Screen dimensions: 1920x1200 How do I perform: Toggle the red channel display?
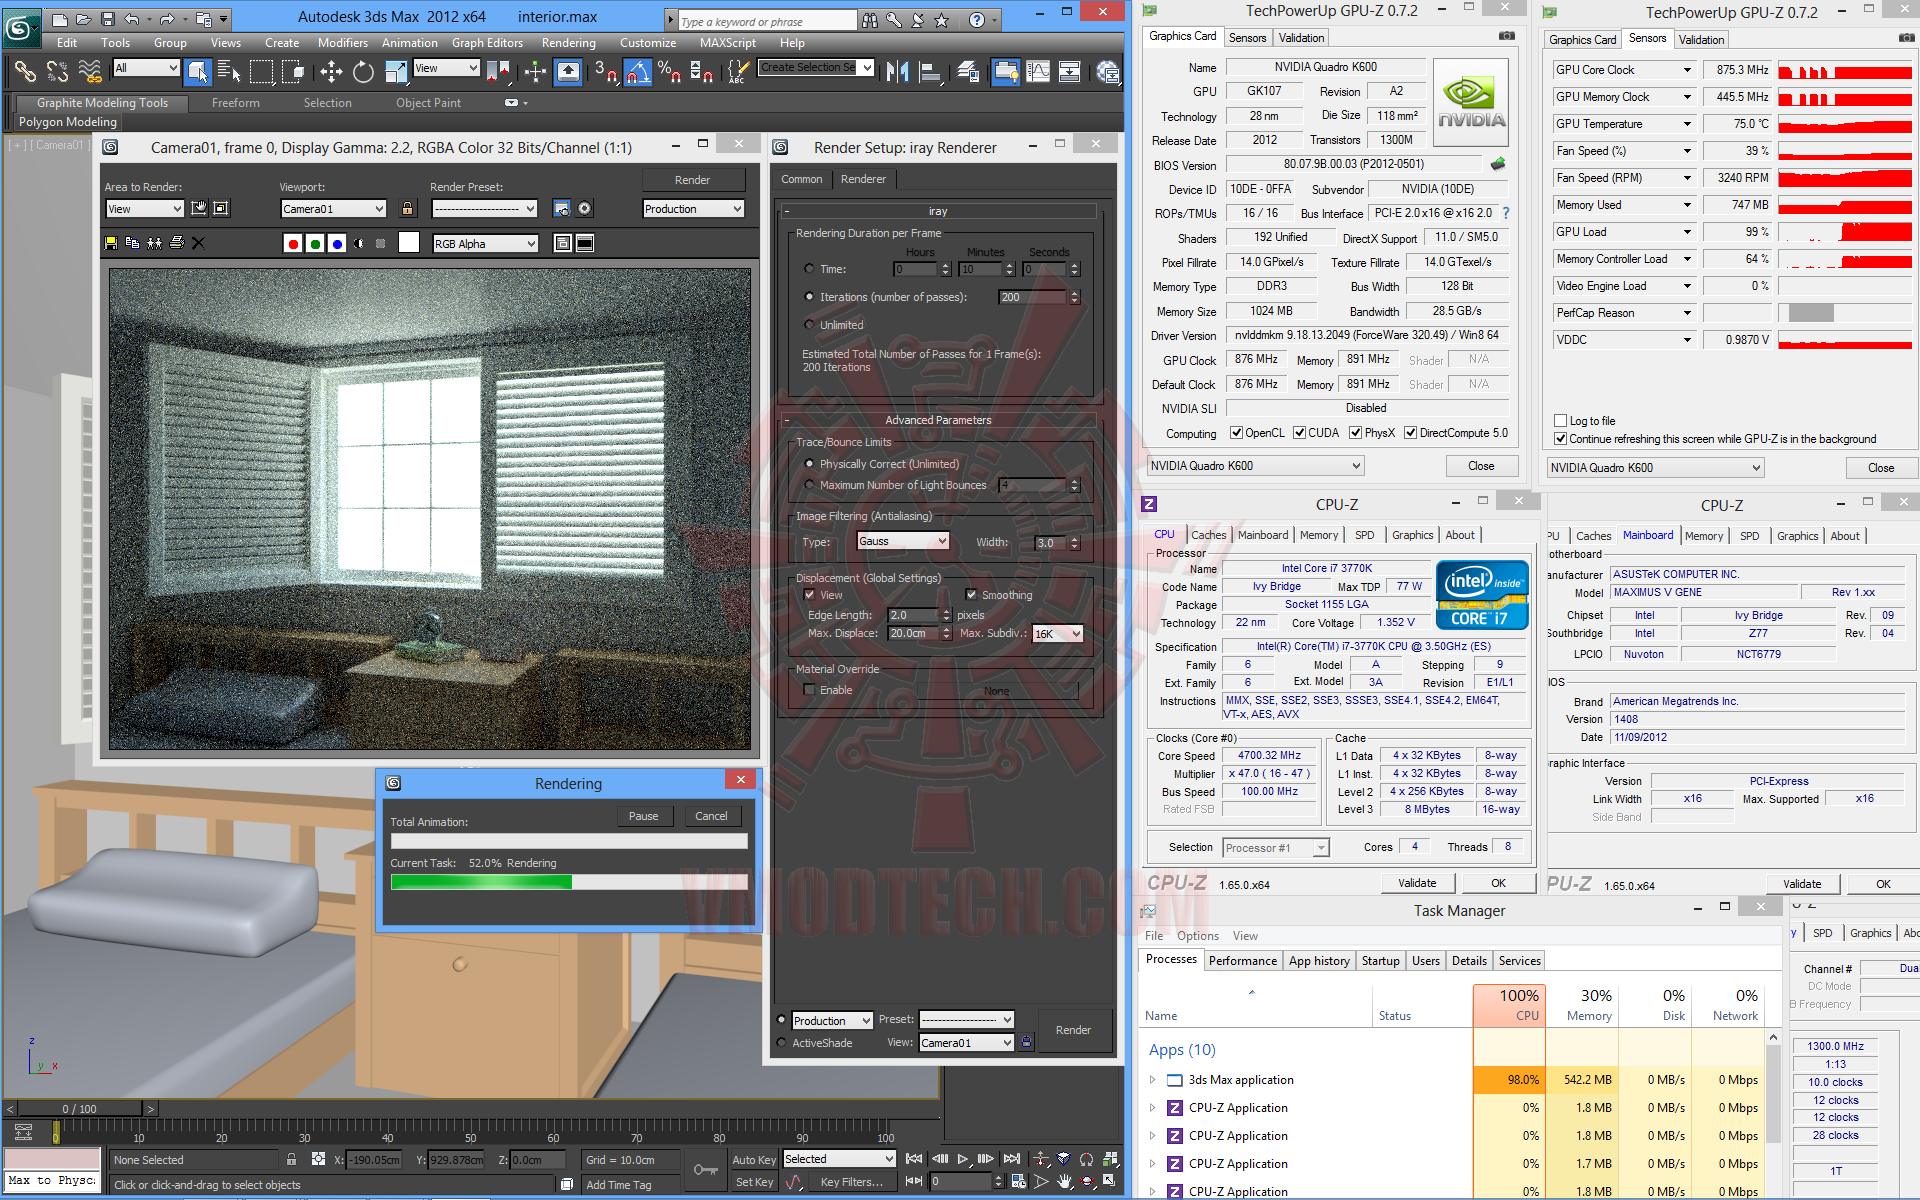[292, 243]
